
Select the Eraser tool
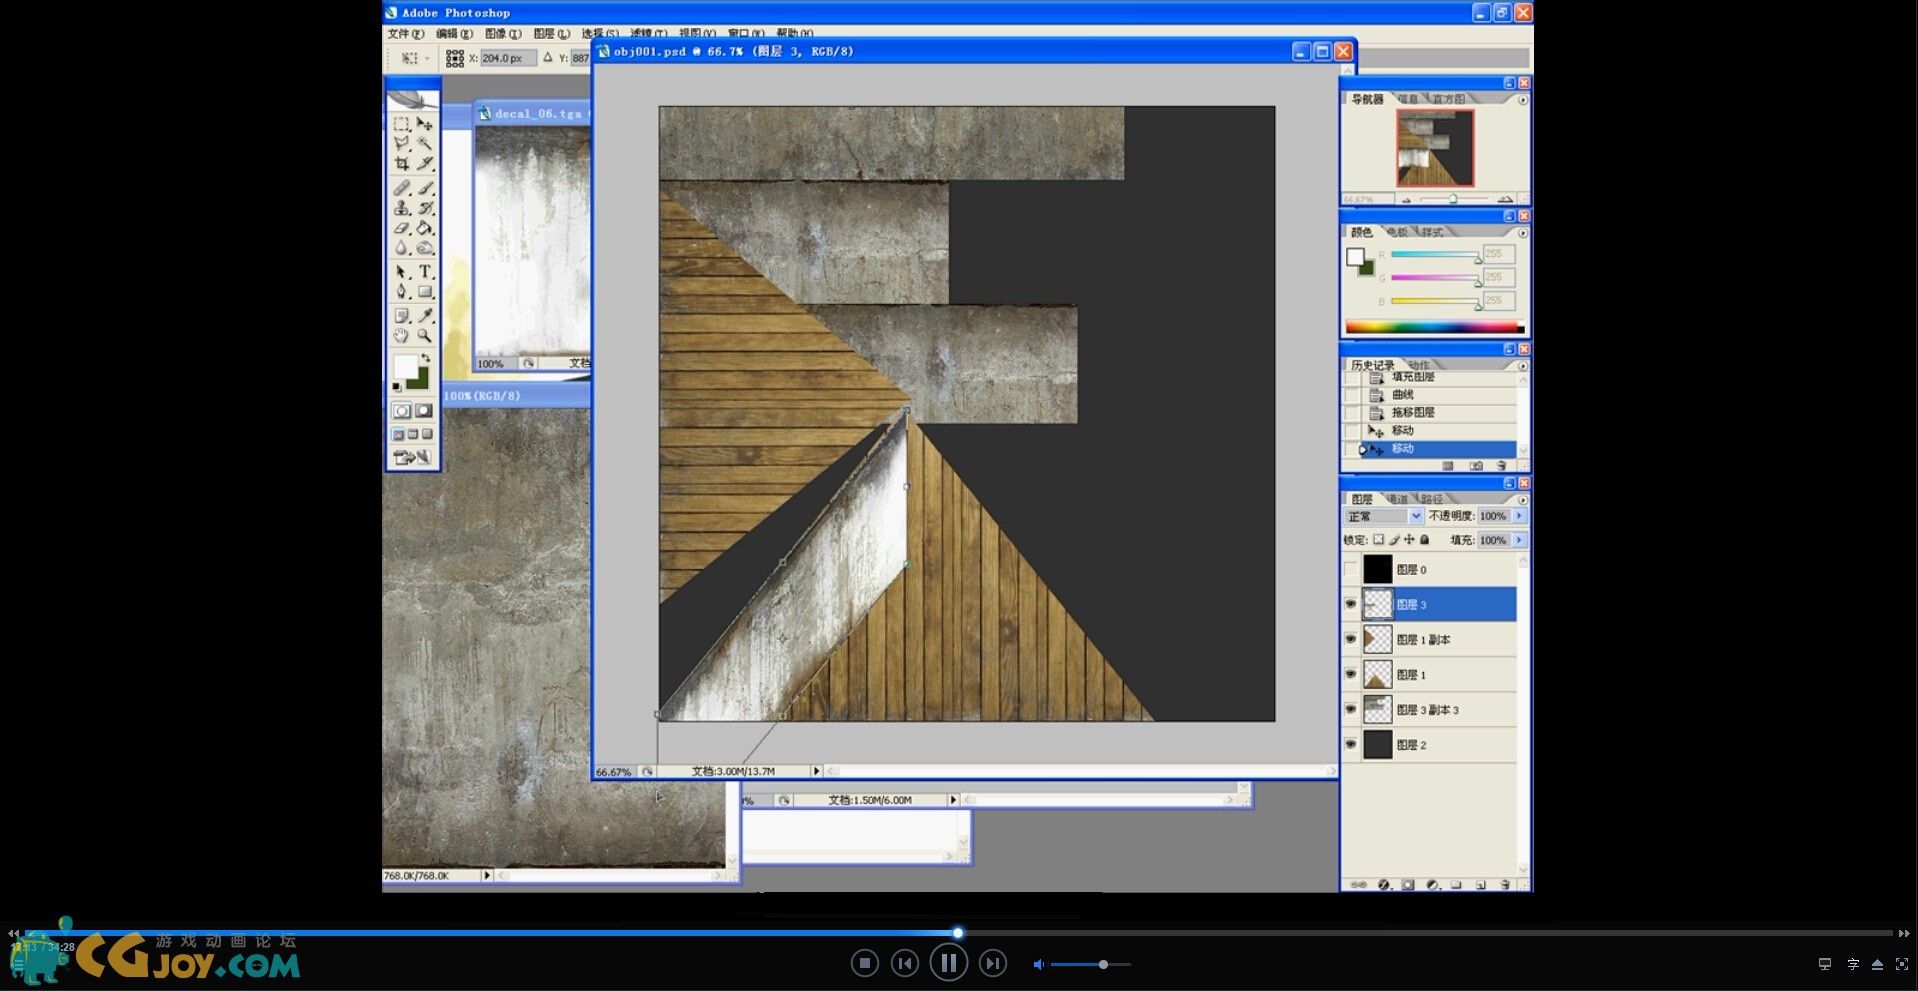pos(402,228)
